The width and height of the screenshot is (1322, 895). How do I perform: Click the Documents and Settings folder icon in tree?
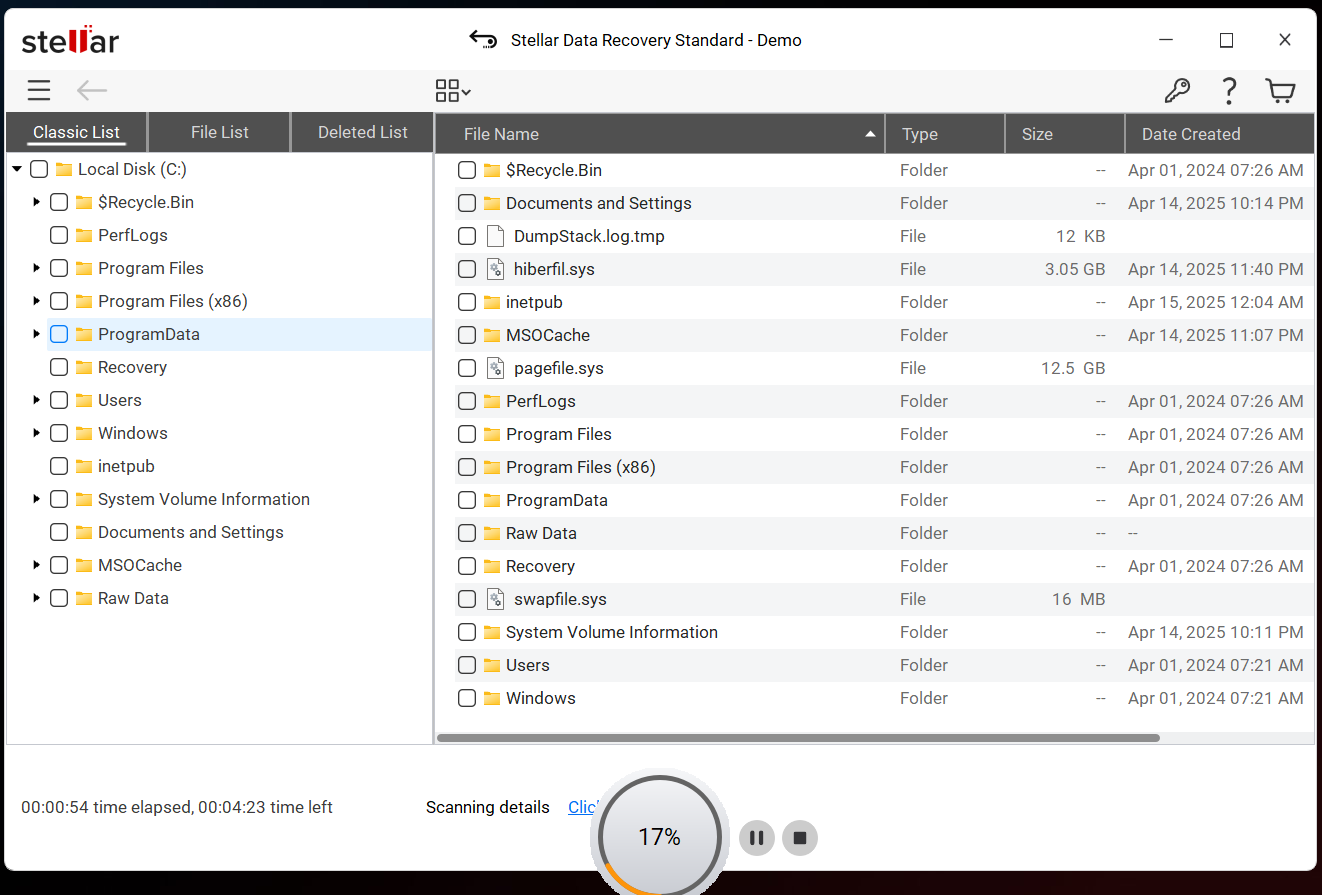(x=84, y=532)
